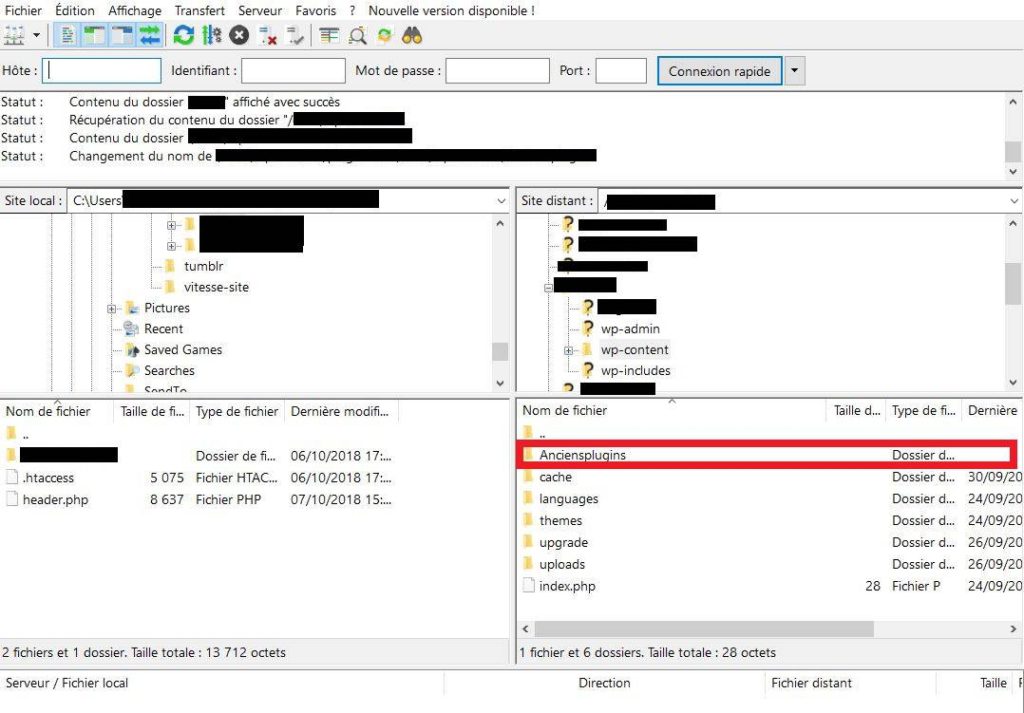Focus the Identifiant input field
The image size is (1024, 713).
coord(293,71)
